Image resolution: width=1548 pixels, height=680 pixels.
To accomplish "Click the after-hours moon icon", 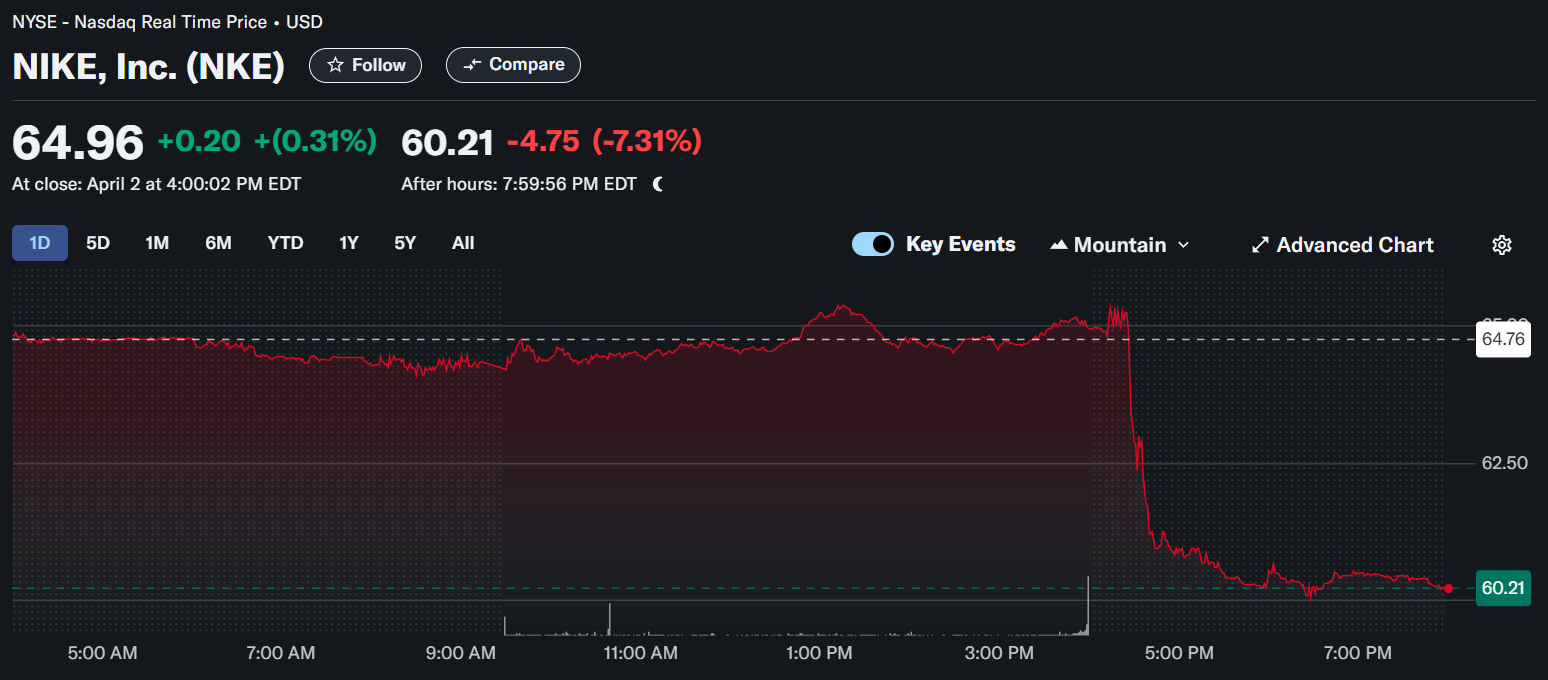I will (658, 184).
